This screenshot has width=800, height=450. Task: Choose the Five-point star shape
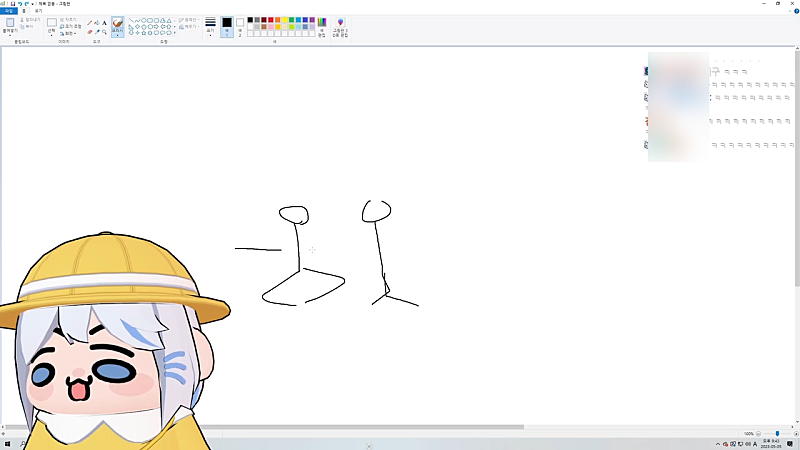[143, 33]
